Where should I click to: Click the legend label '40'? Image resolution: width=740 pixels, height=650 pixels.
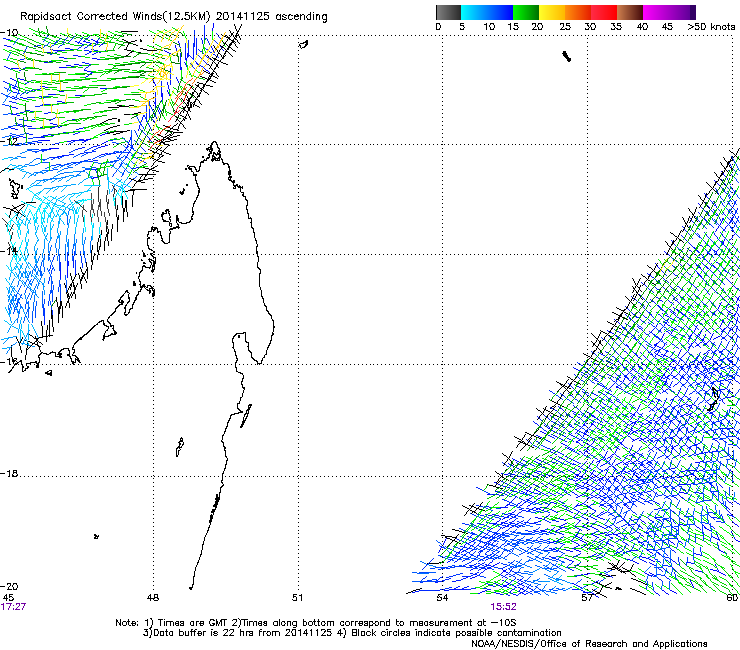[x=642, y=27]
